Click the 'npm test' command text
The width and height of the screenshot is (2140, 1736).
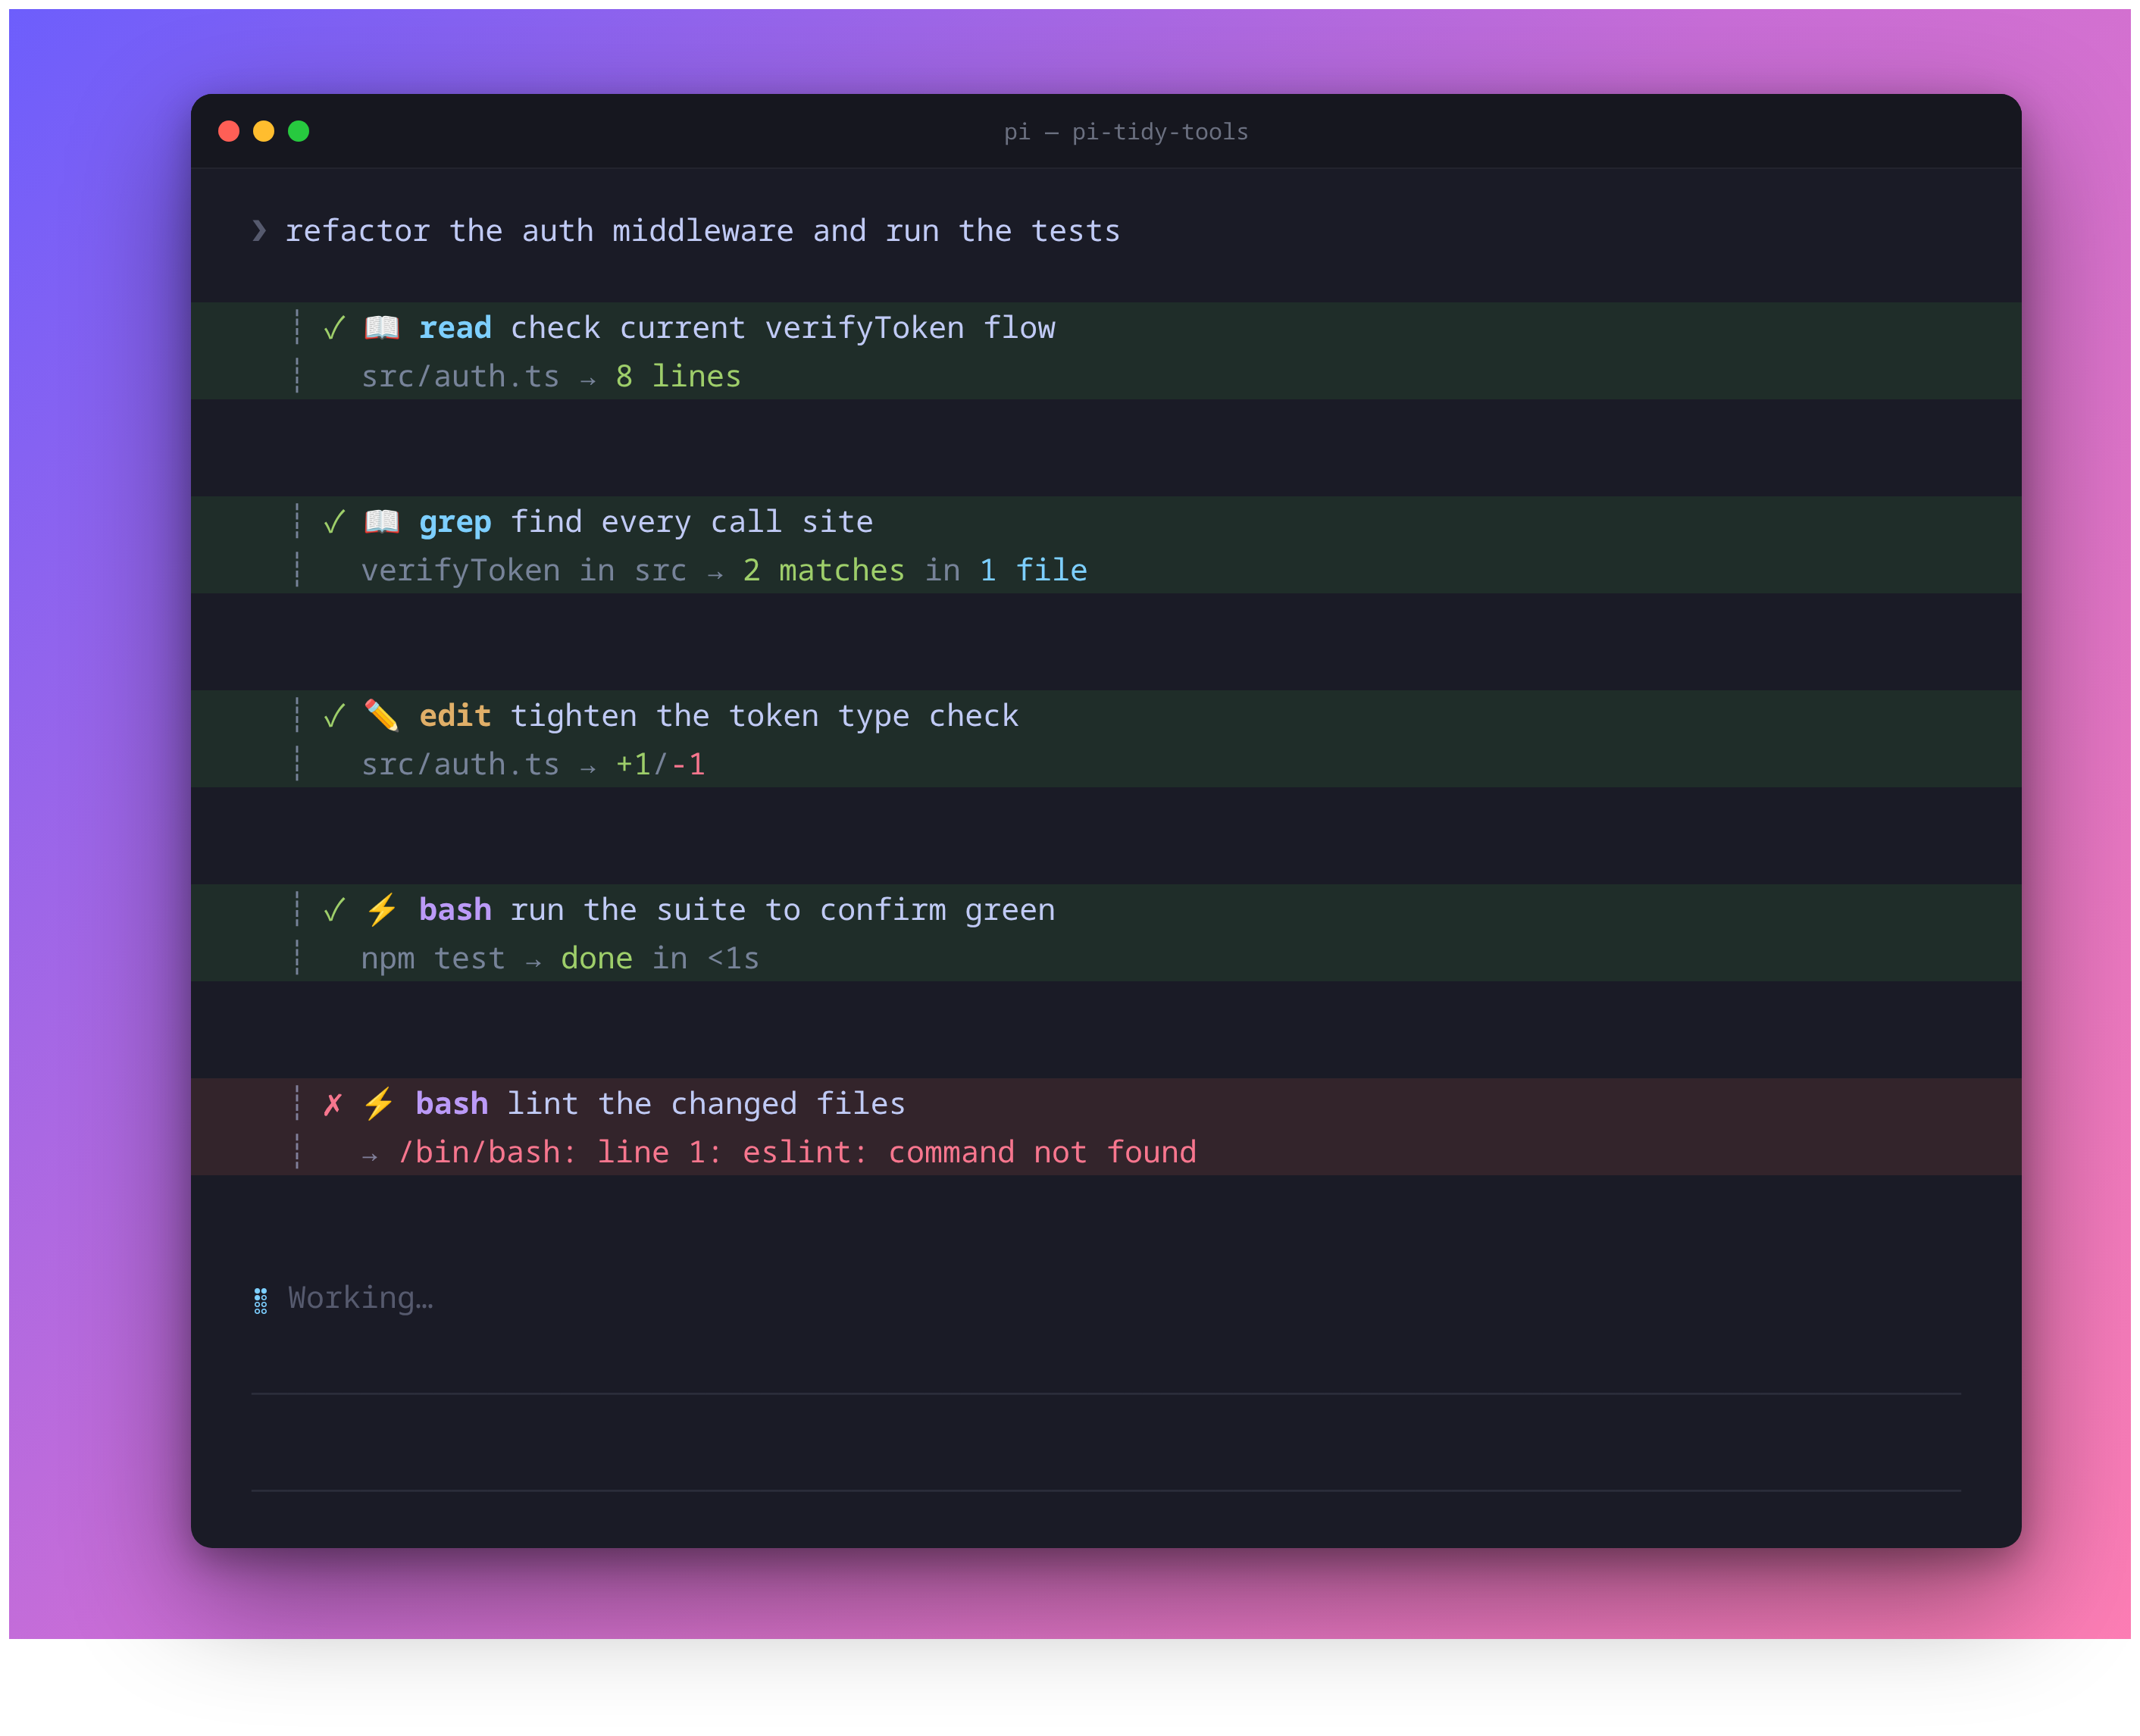pyautogui.click(x=433, y=959)
